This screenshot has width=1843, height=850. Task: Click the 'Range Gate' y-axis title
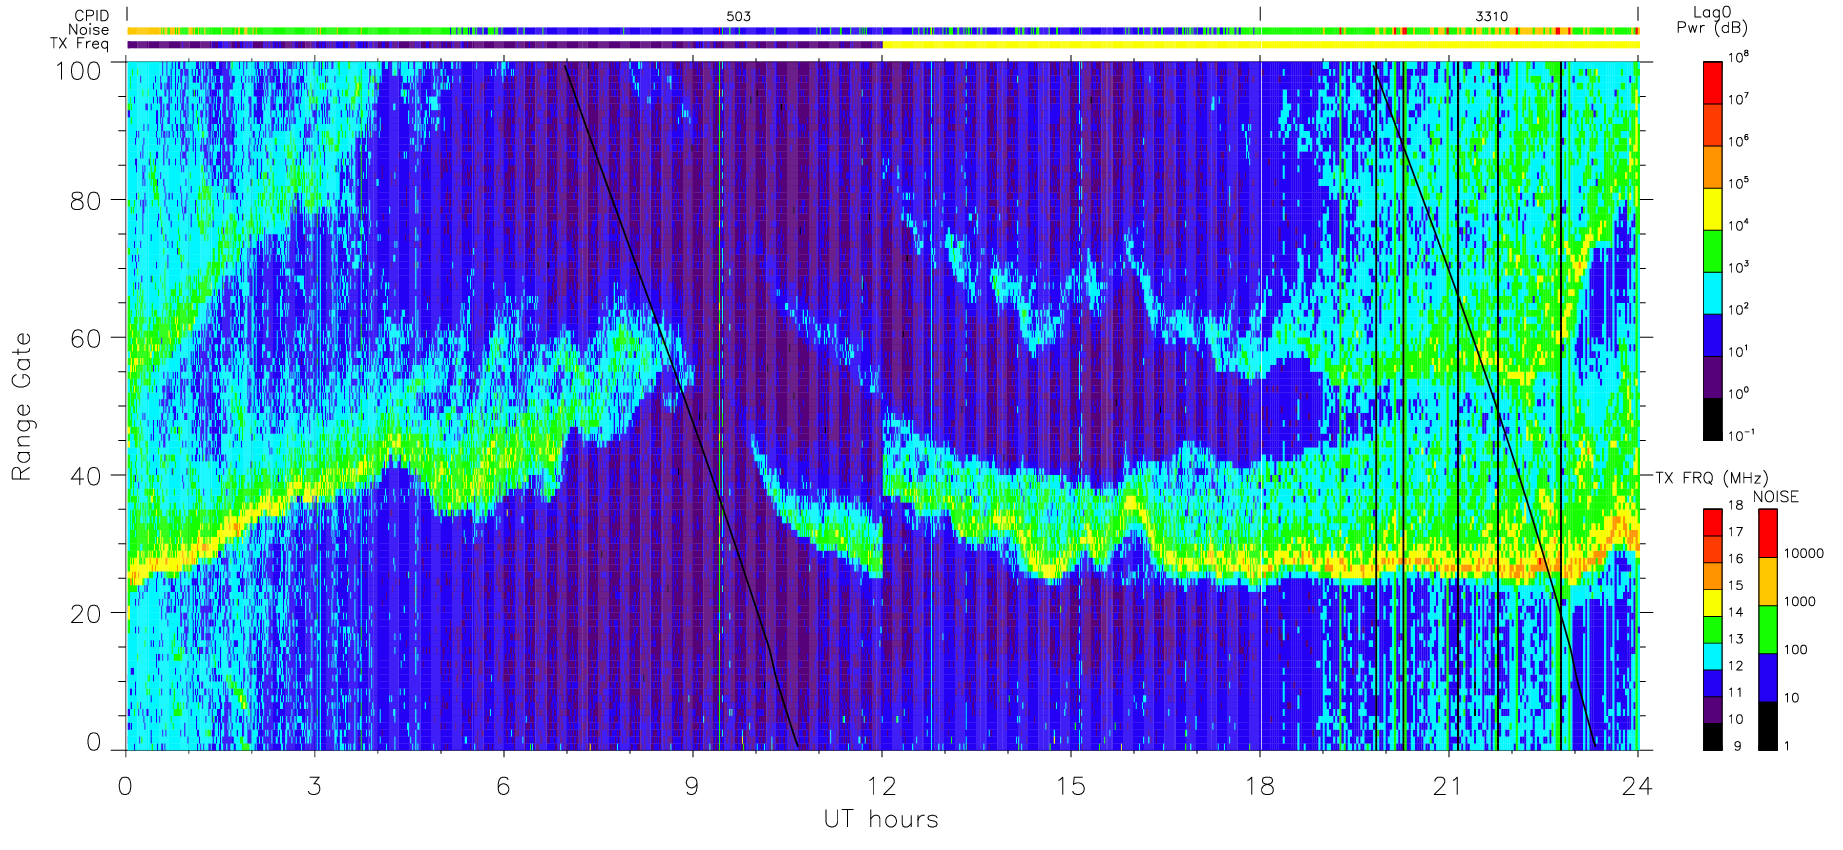[x=21, y=407]
